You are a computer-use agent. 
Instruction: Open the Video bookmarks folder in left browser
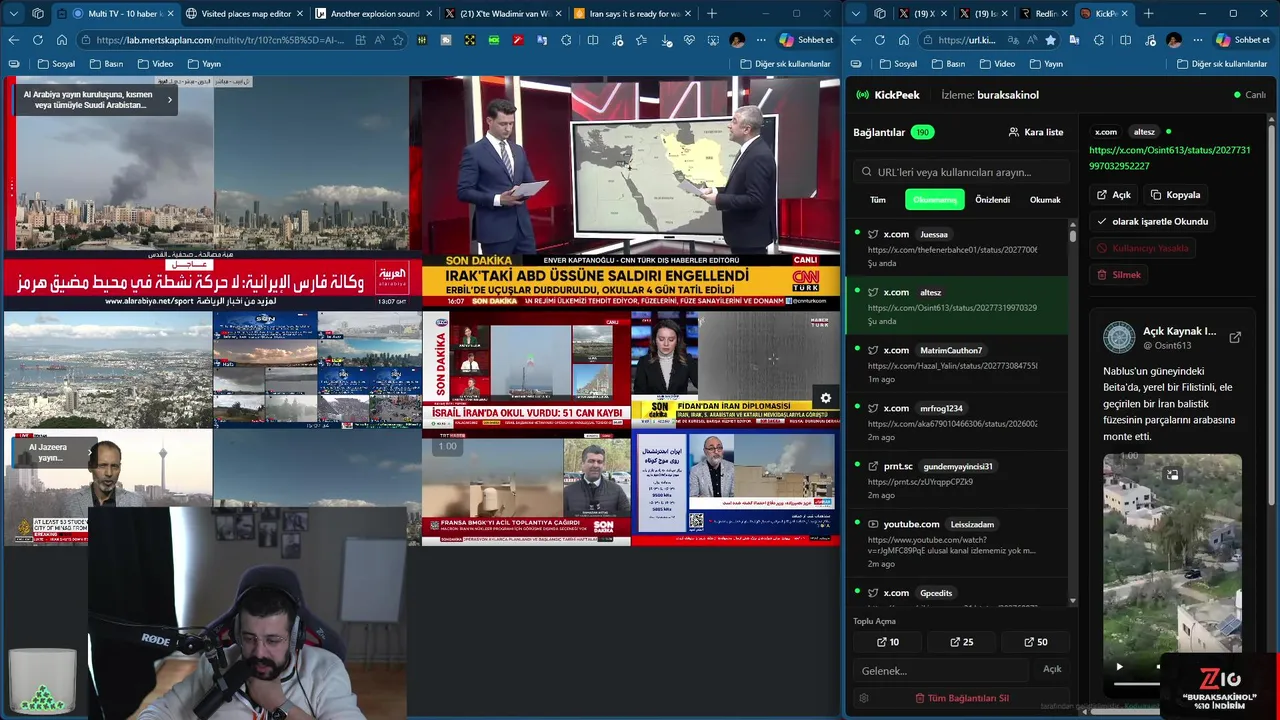coord(155,64)
